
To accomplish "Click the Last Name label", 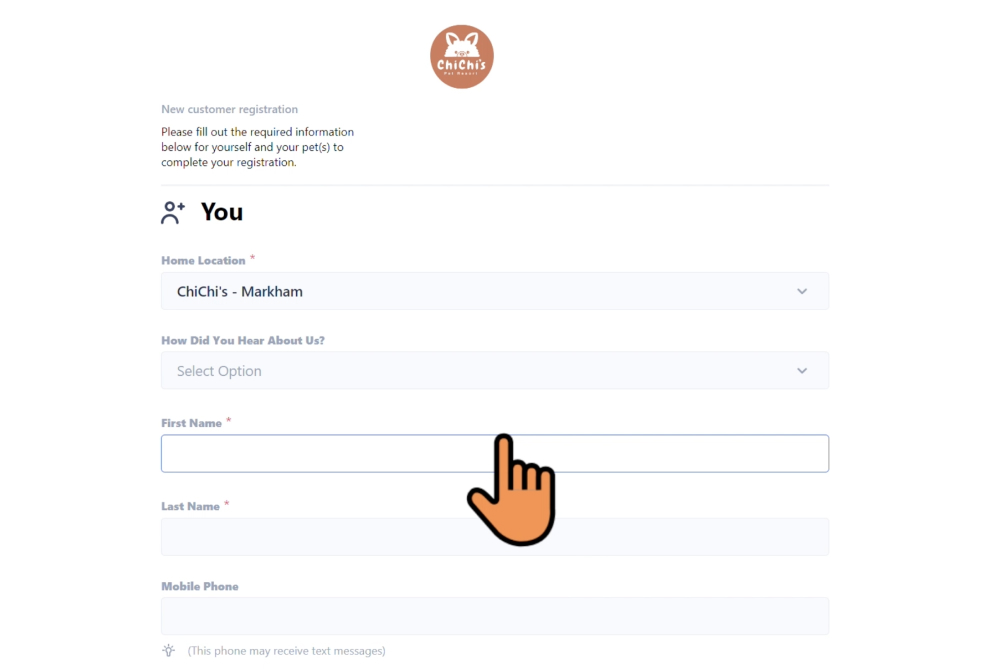I will pyautogui.click(x=190, y=507).
